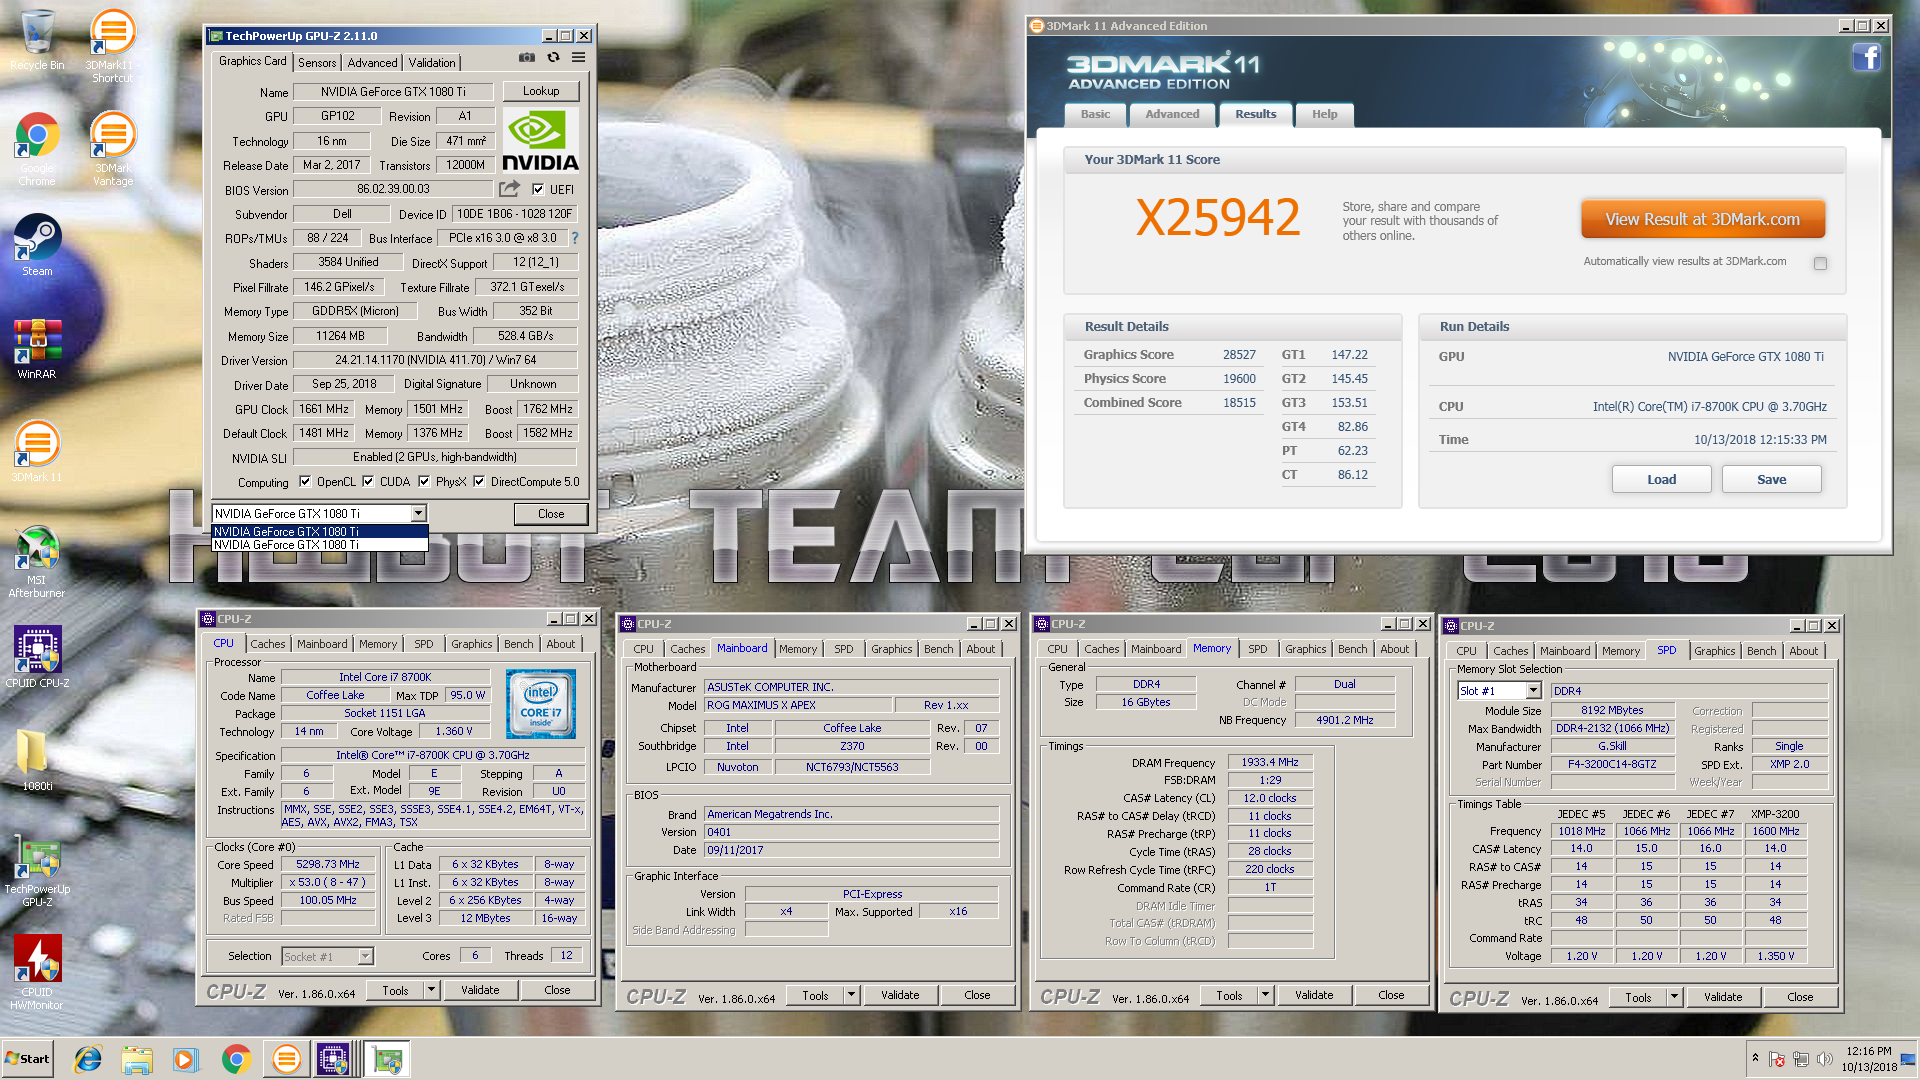Open Socket #1 selection dropdown

pos(365,957)
